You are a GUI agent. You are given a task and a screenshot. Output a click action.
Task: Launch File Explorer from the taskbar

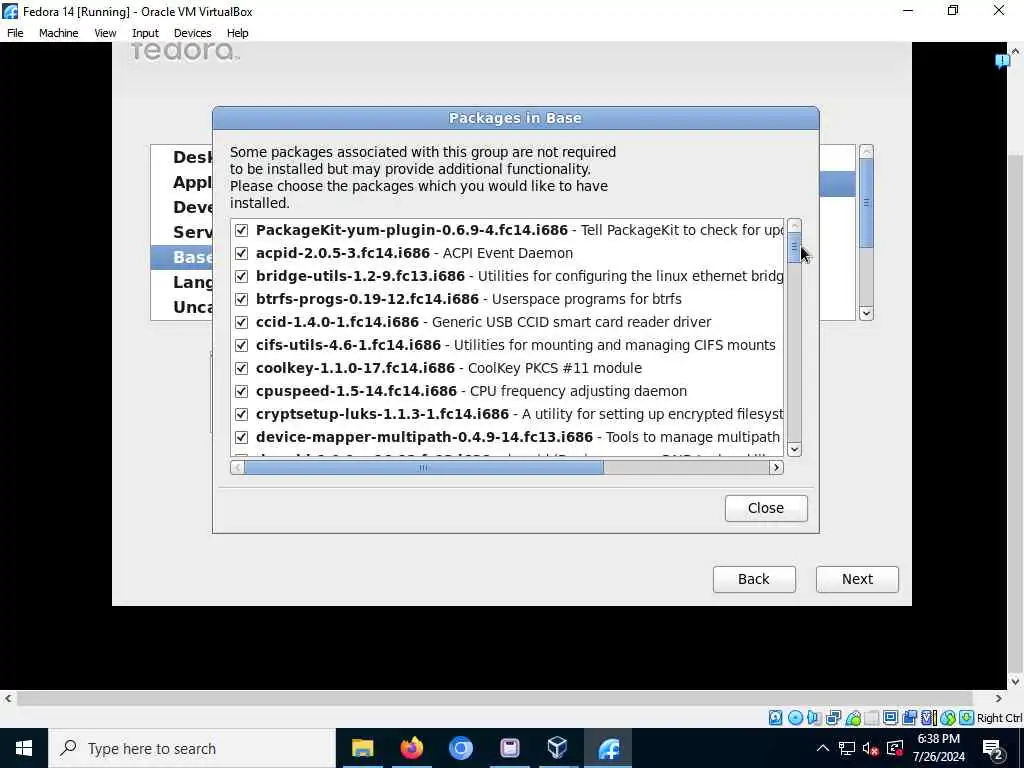point(362,748)
